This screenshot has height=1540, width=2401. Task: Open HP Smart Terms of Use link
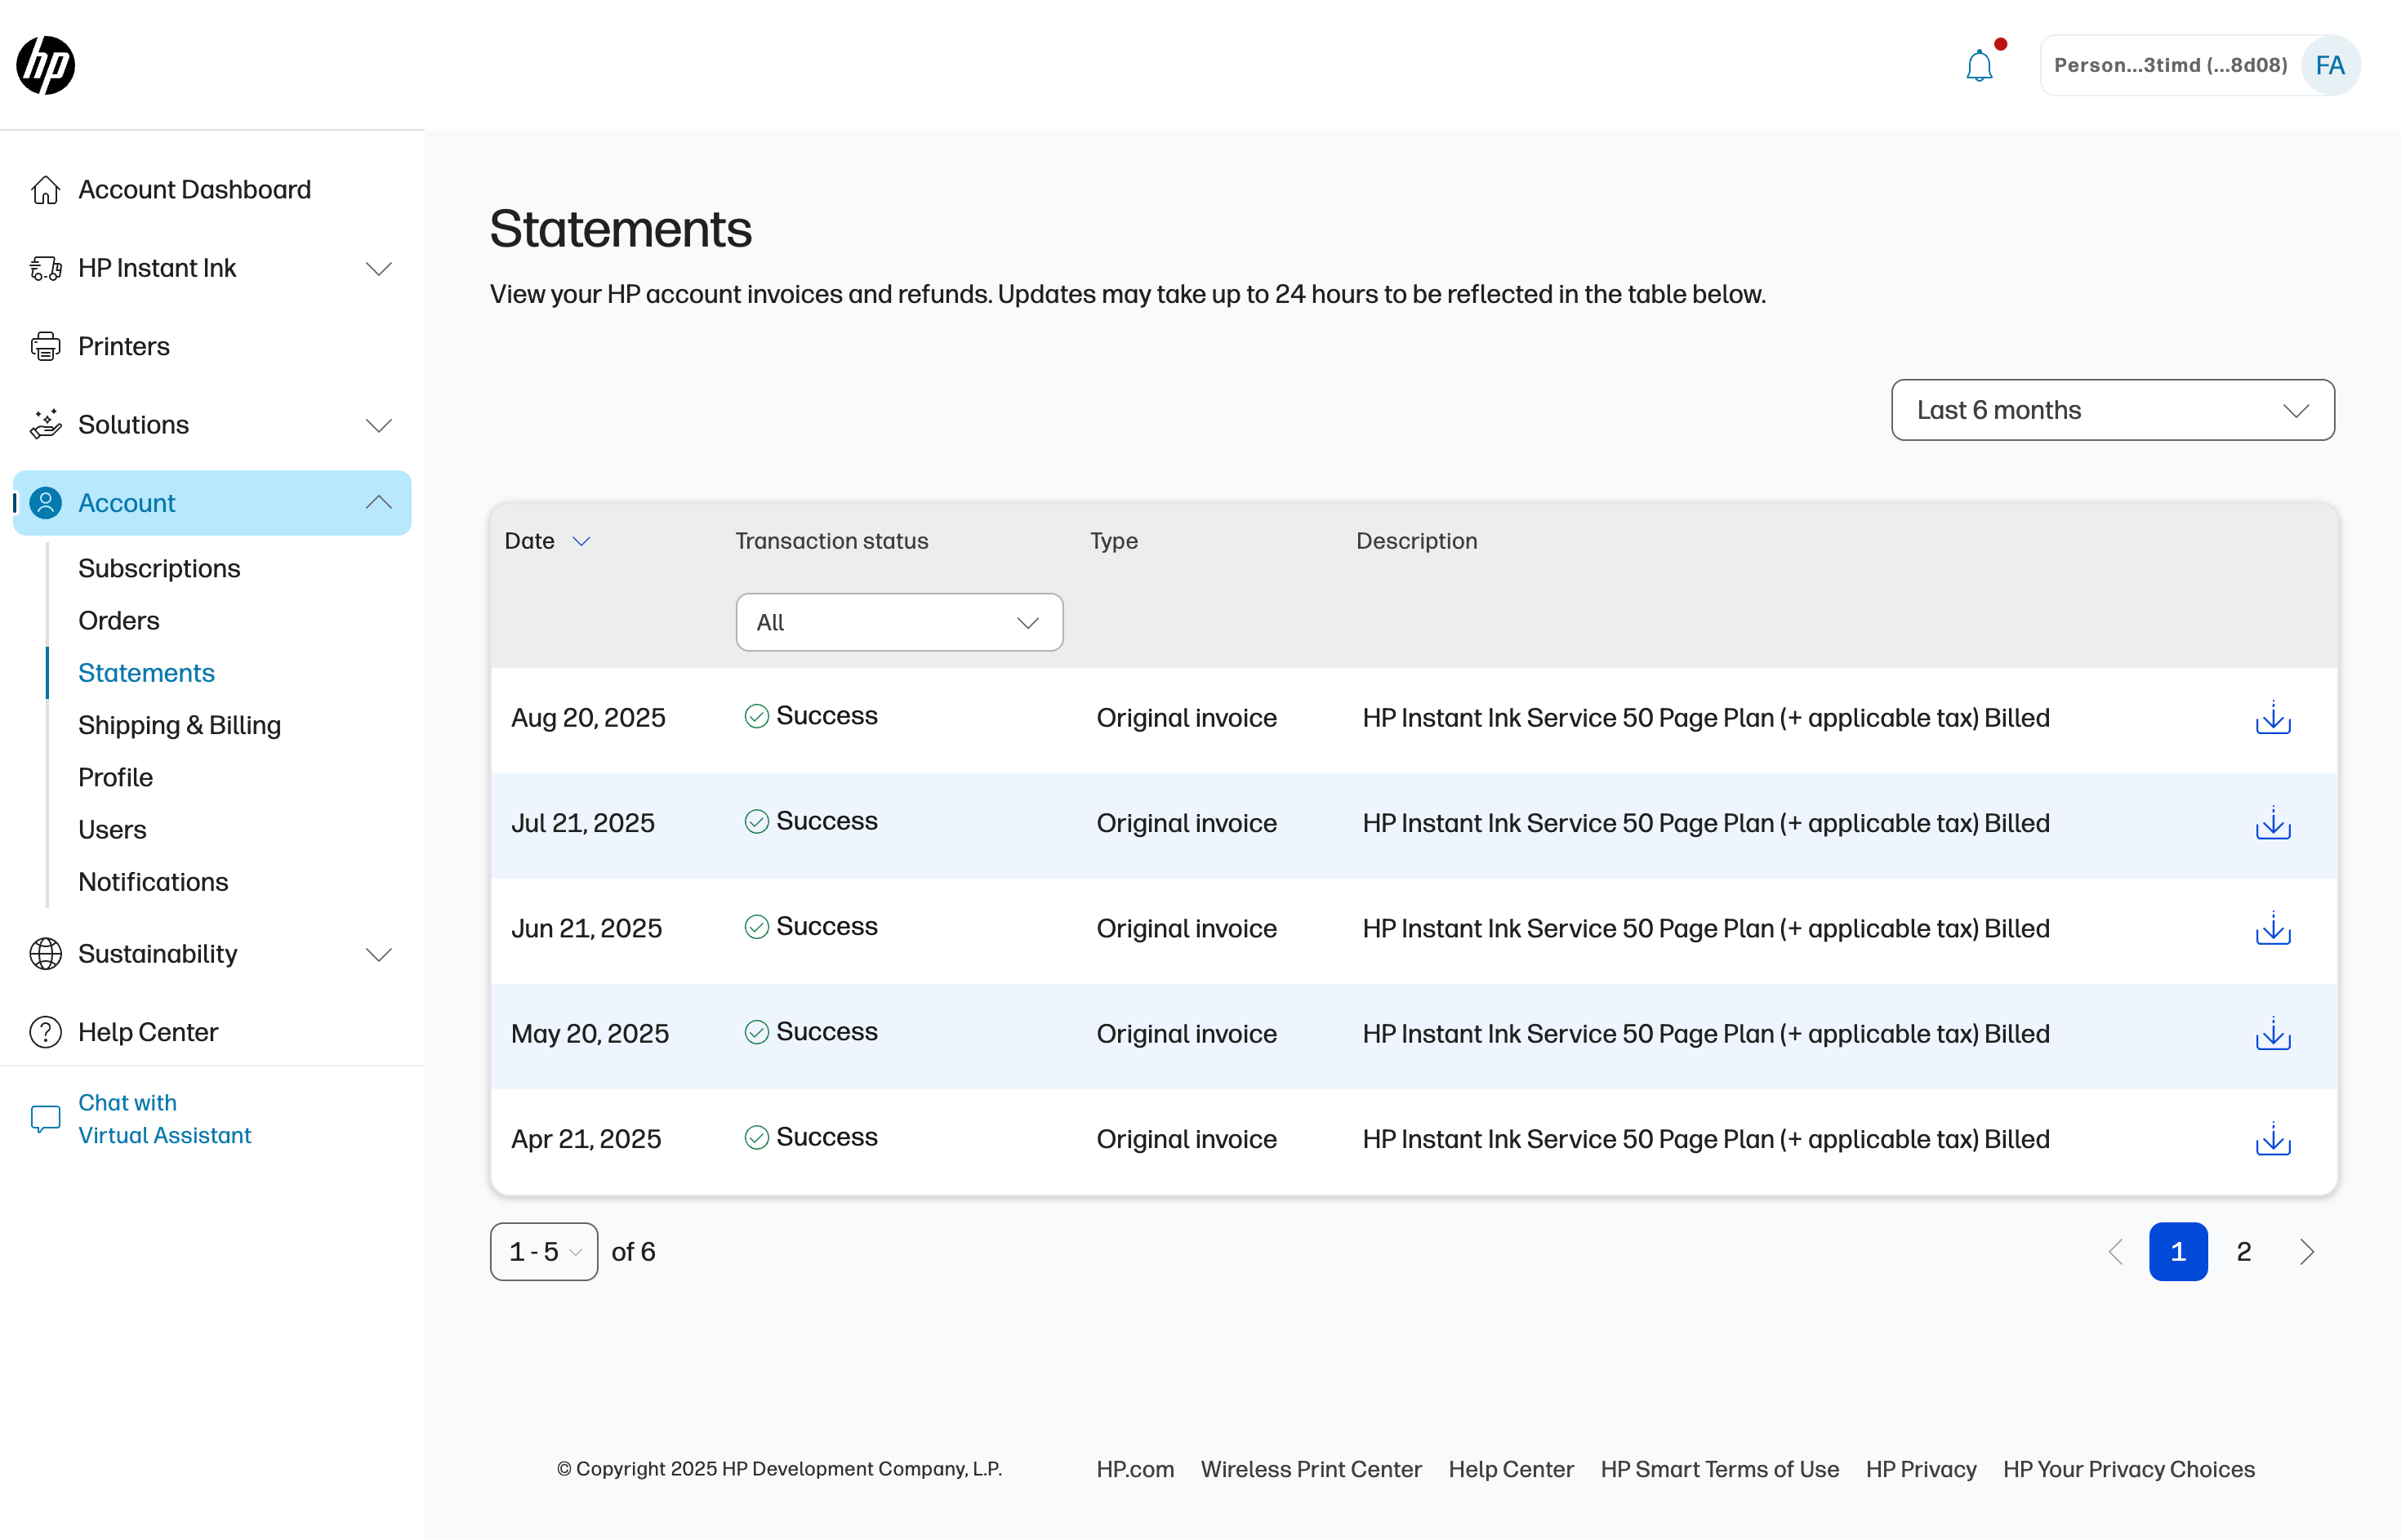pos(1719,1469)
